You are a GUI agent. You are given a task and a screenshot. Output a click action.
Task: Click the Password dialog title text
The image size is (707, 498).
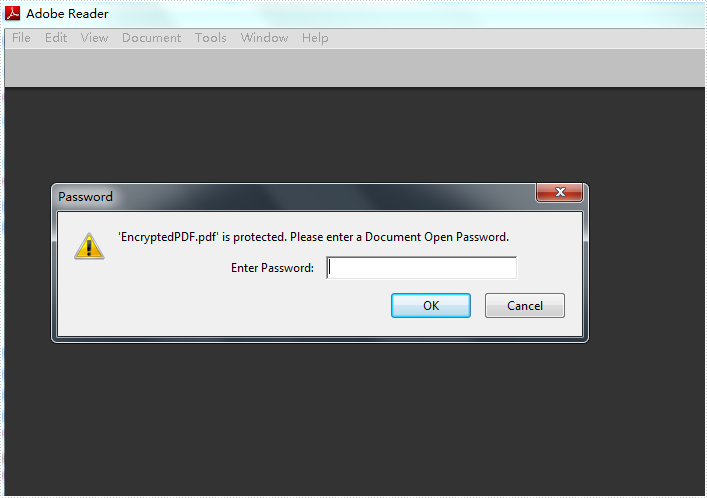pyautogui.click(x=85, y=197)
